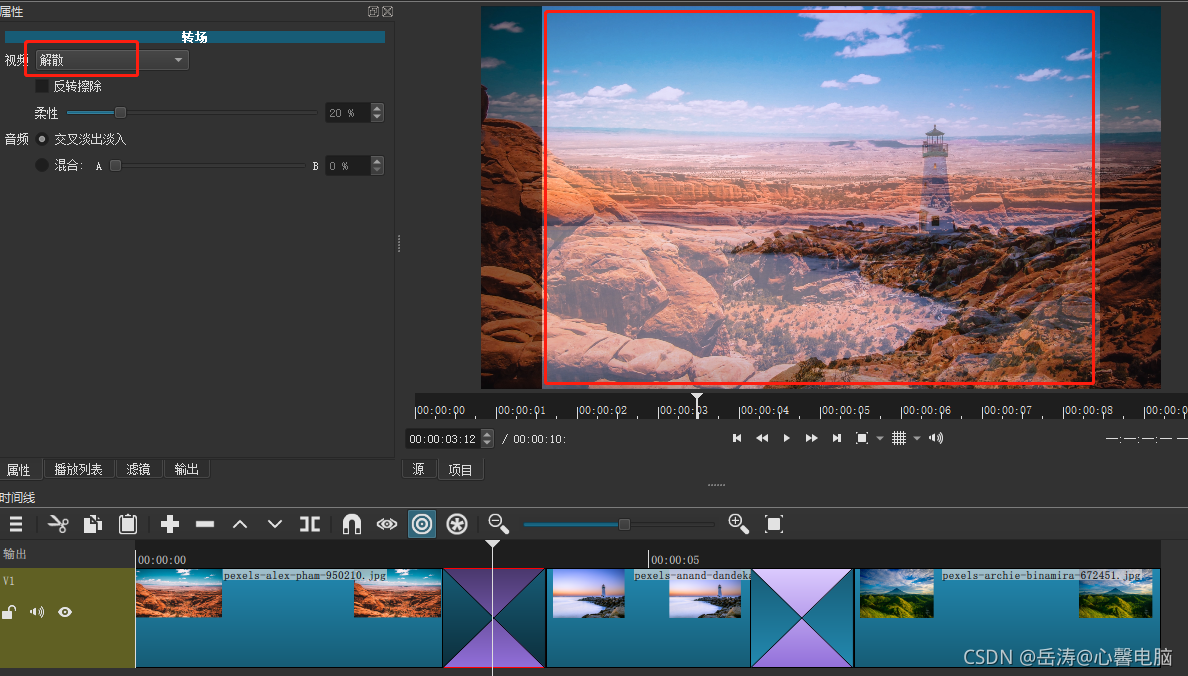Screen dimensions: 1188x676
Task: Open player zoom dropdown arrow
Action: coord(880,438)
